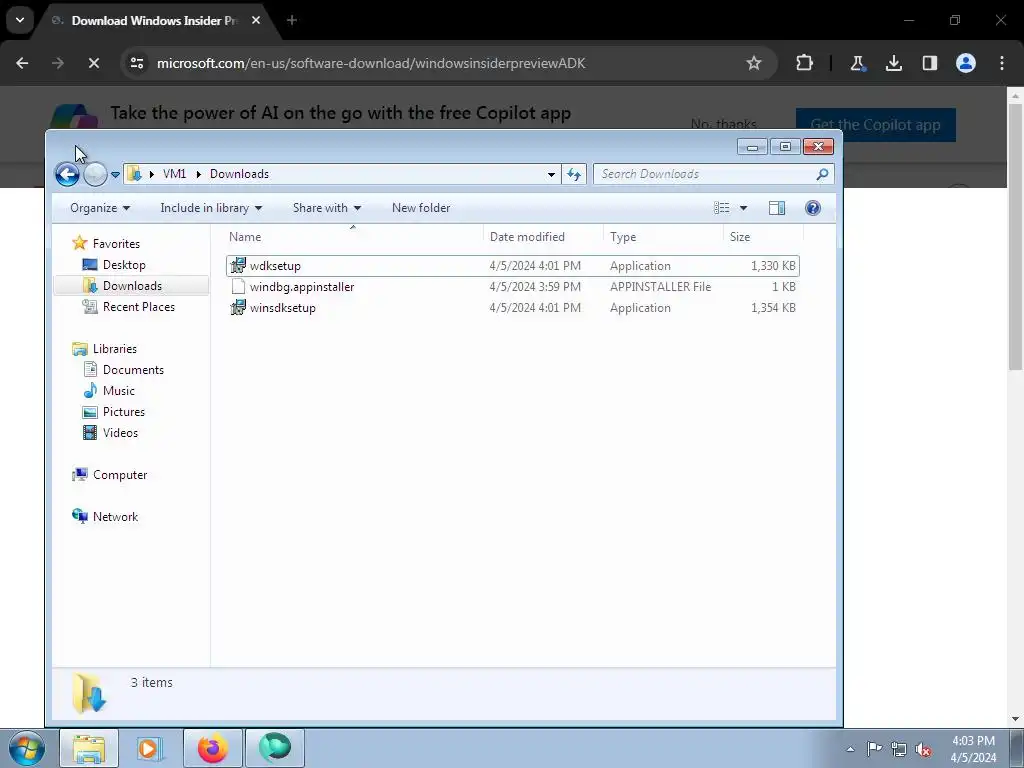Open Firefox from the taskbar
This screenshot has height=768, width=1024.
212,748
